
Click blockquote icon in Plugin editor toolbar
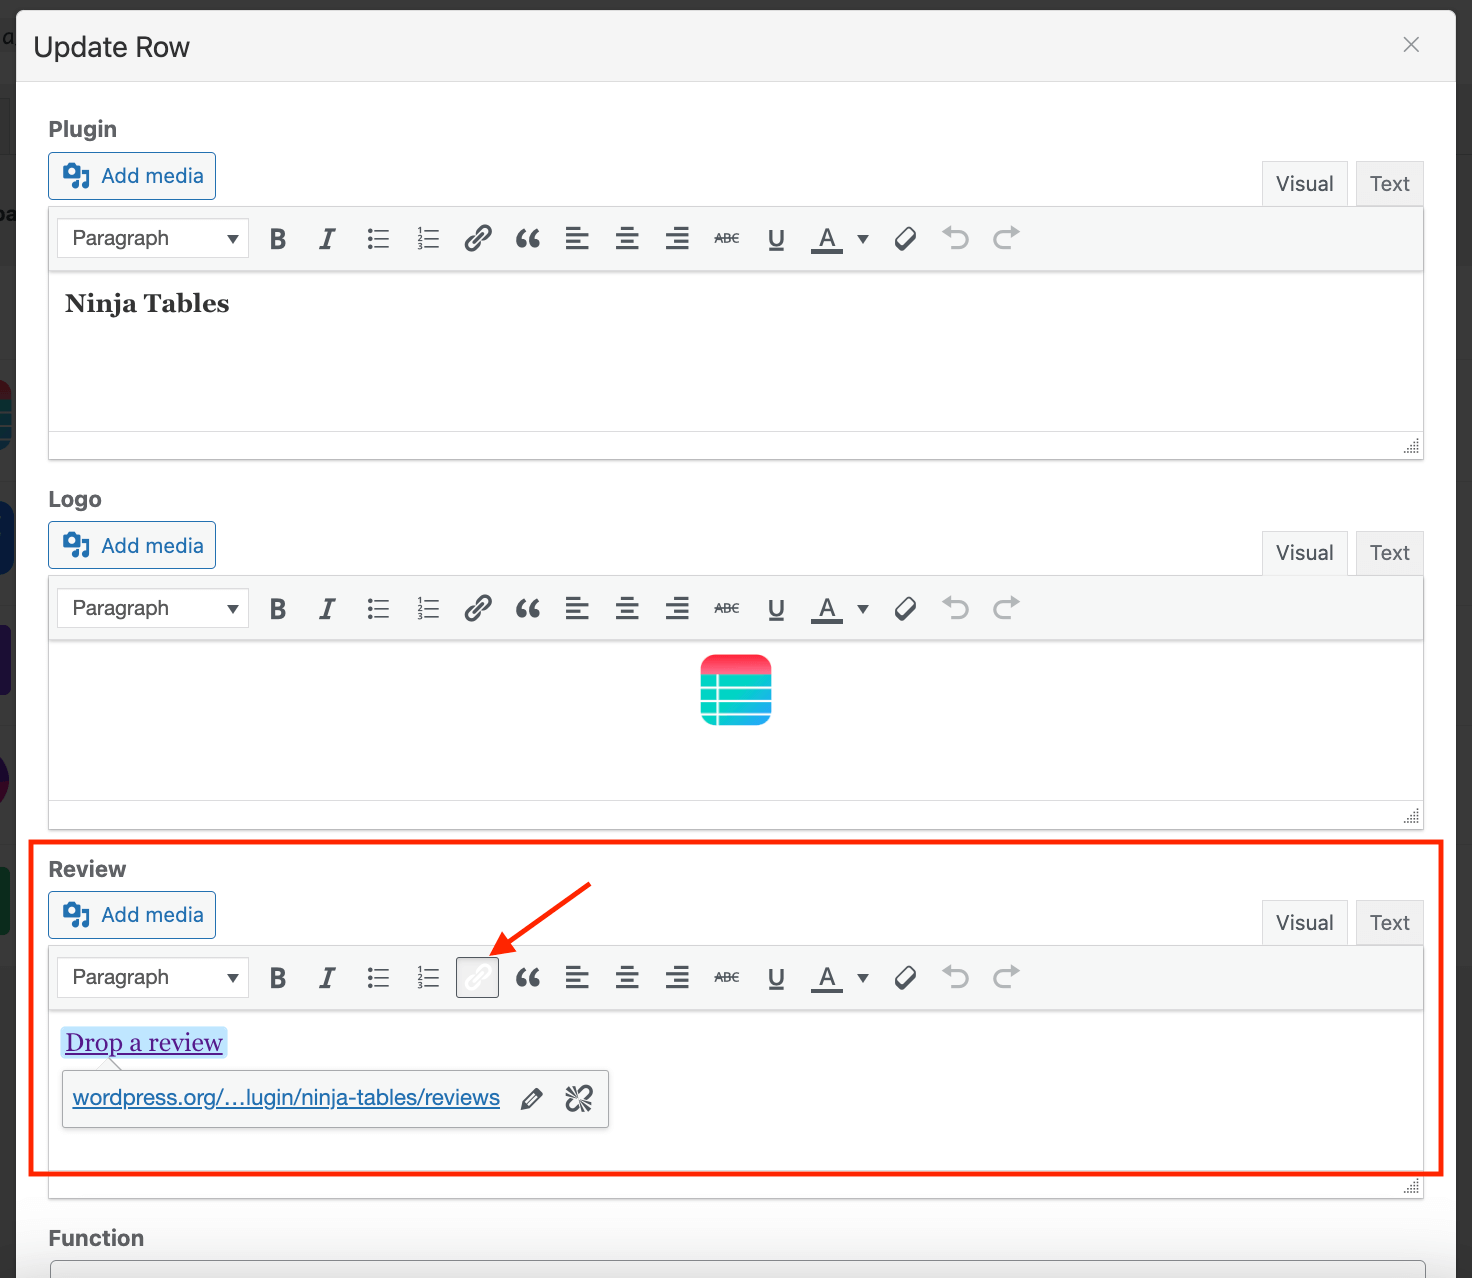527,239
